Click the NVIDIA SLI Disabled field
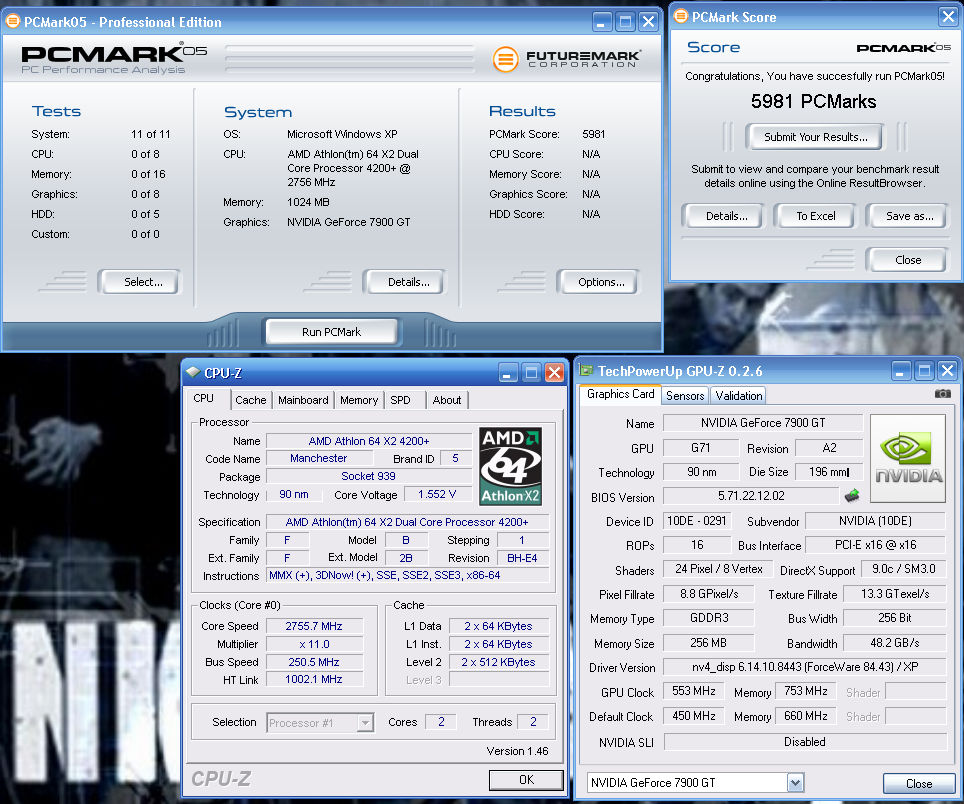Image resolution: width=964 pixels, height=804 pixels. (x=804, y=742)
